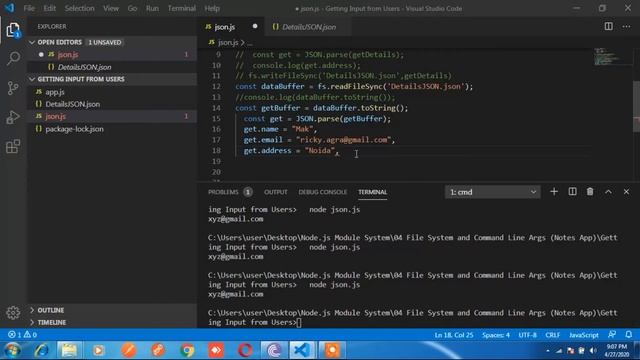The image size is (640, 360).
Task: Click the unsaved dot on json.js tab
Action: (x=255, y=27)
